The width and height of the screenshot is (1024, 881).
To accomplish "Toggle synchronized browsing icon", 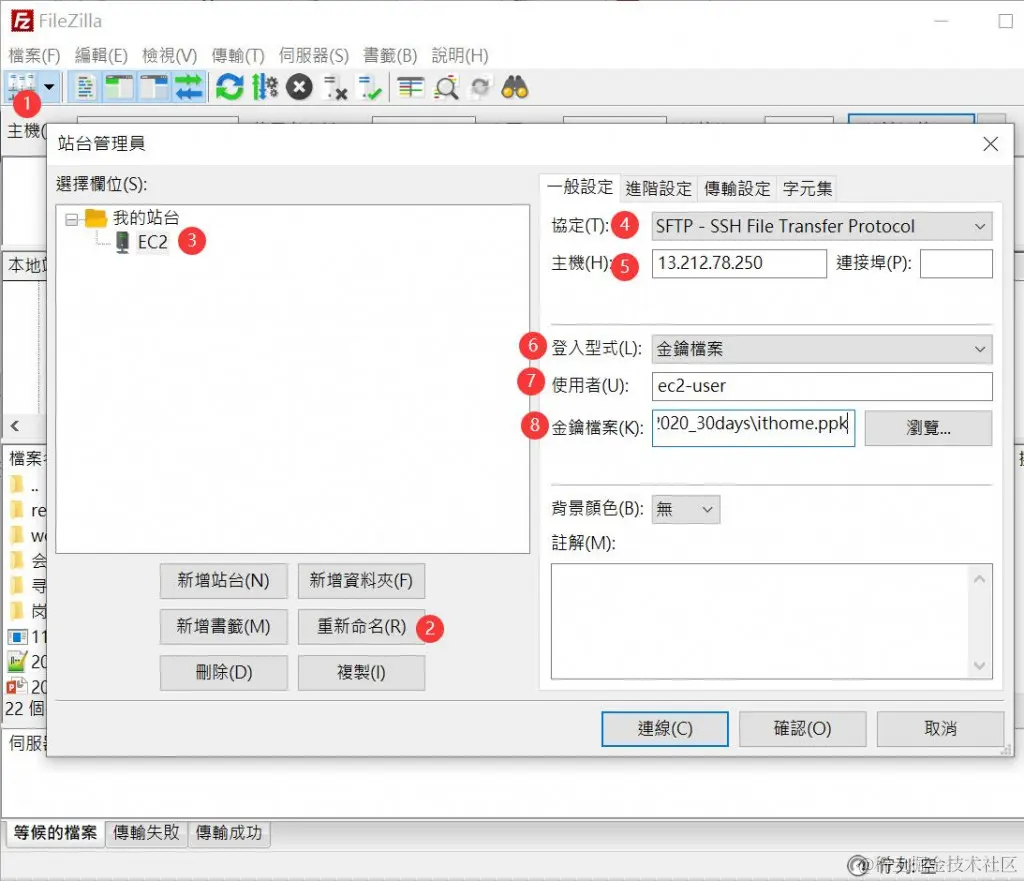I will click(478, 87).
